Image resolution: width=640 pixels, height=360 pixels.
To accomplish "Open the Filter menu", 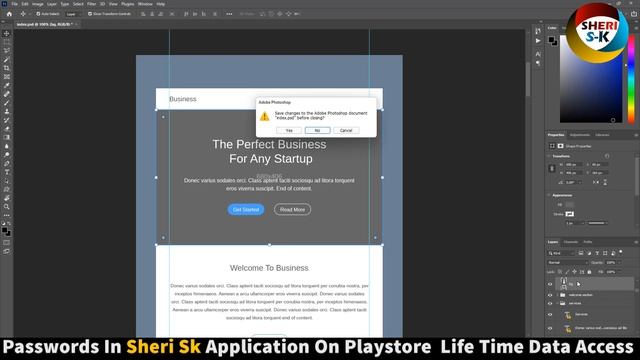I will 91,4.
